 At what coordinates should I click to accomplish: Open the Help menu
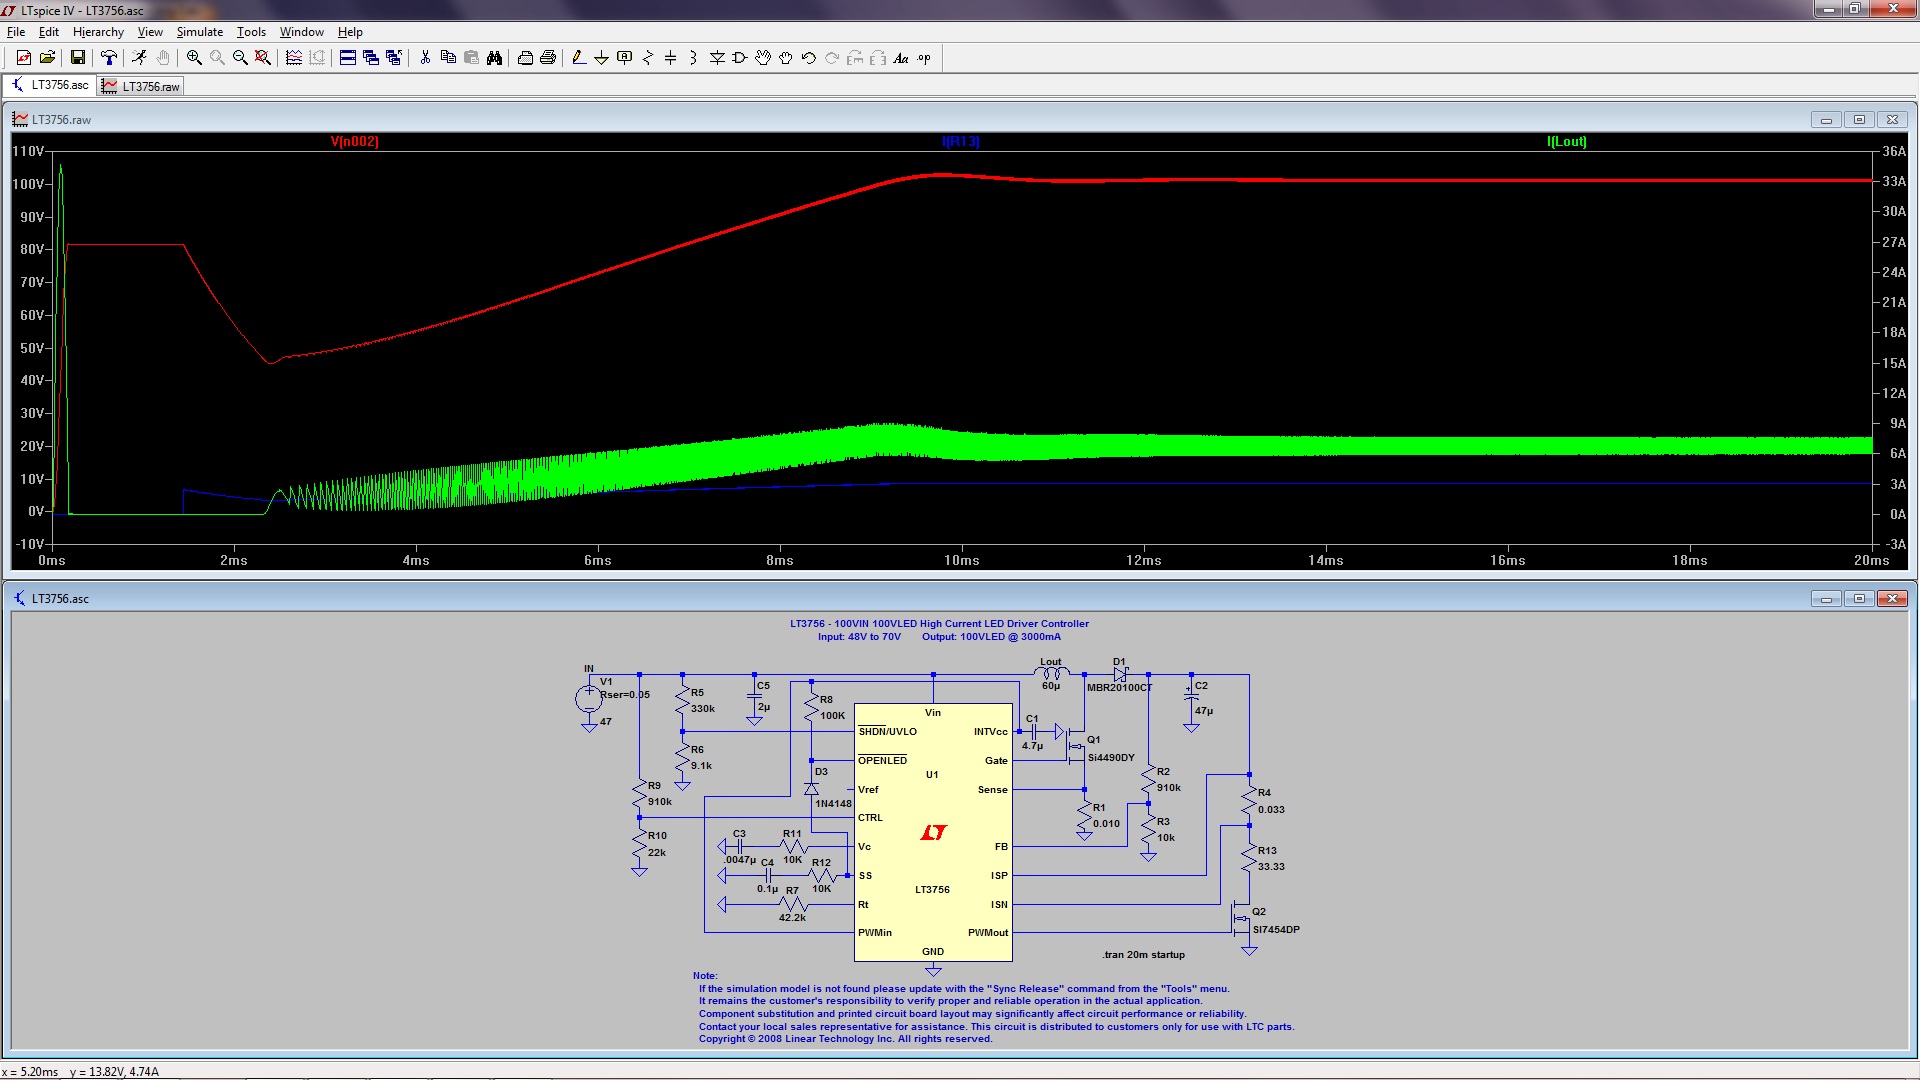pyautogui.click(x=350, y=32)
